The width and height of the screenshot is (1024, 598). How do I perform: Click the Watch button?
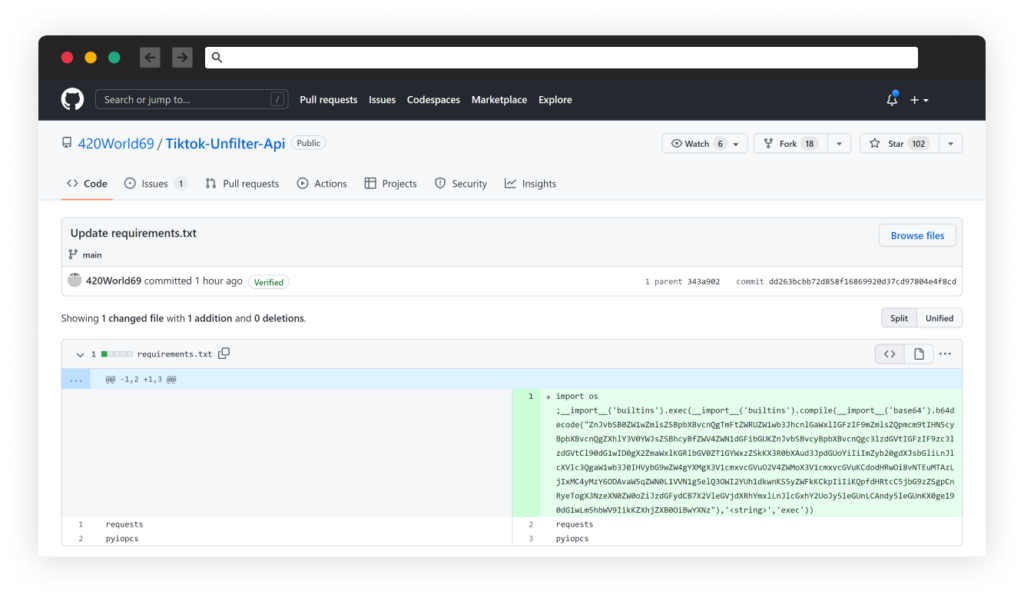pyautogui.click(x=697, y=144)
